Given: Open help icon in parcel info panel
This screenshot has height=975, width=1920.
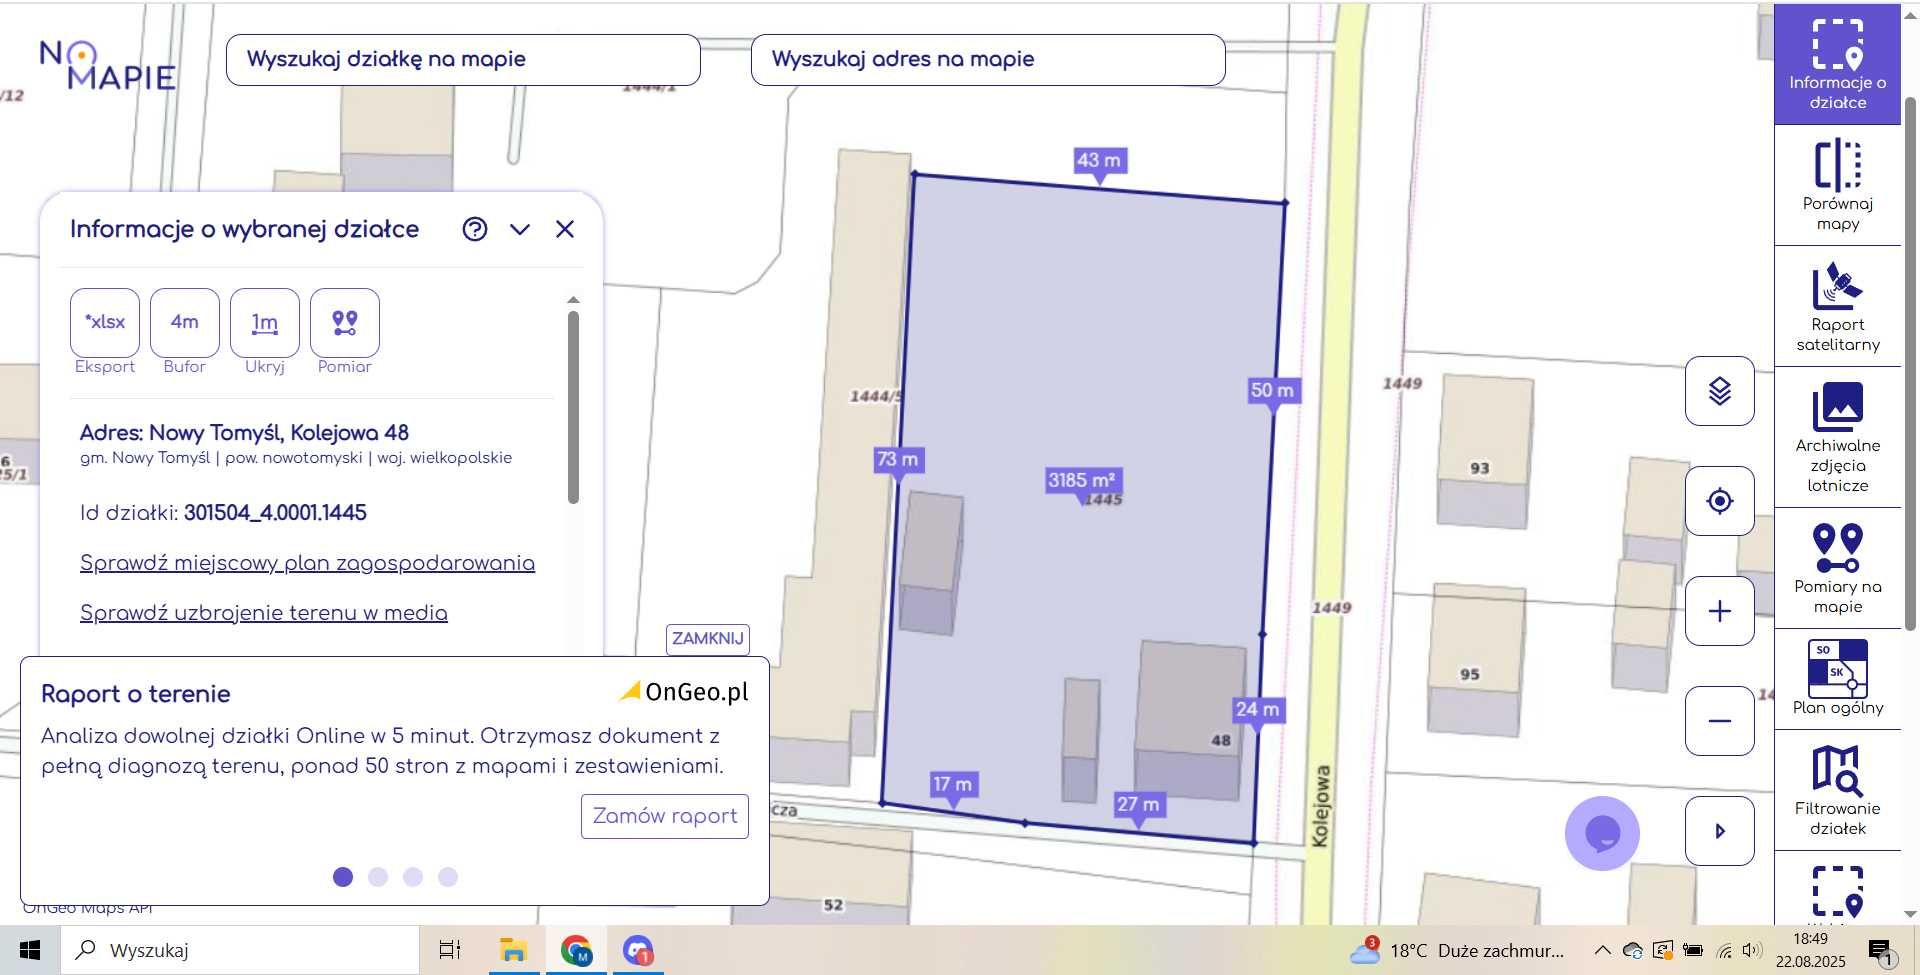Looking at the screenshot, I should [x=475, y=229].
